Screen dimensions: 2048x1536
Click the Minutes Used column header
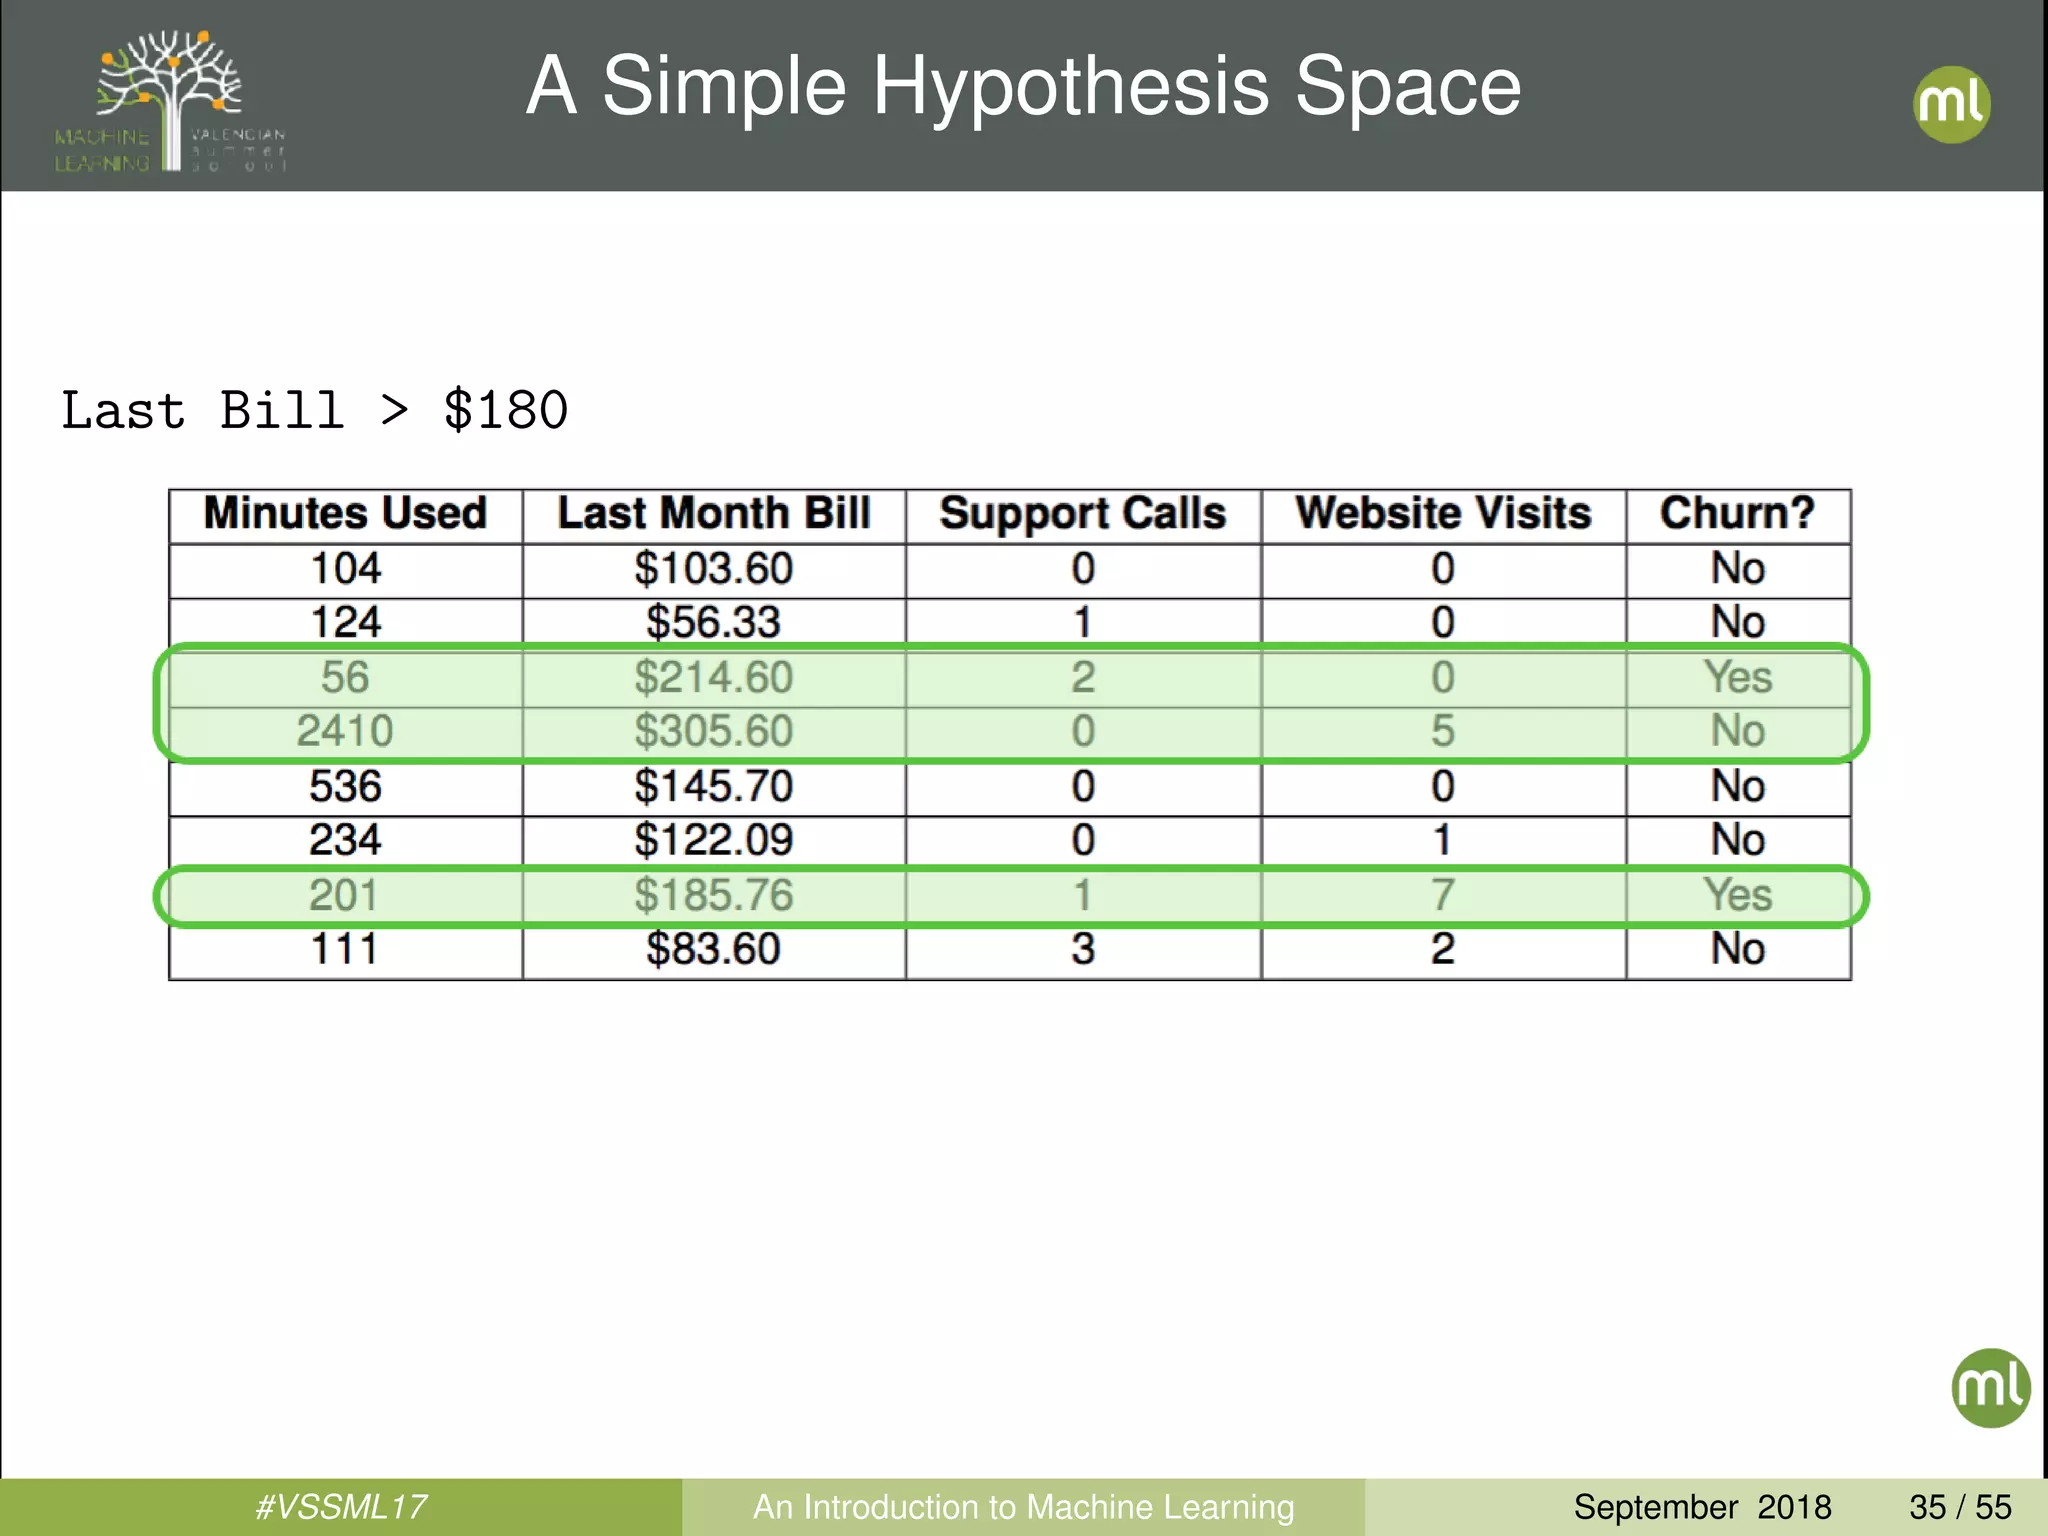(346, 514)
